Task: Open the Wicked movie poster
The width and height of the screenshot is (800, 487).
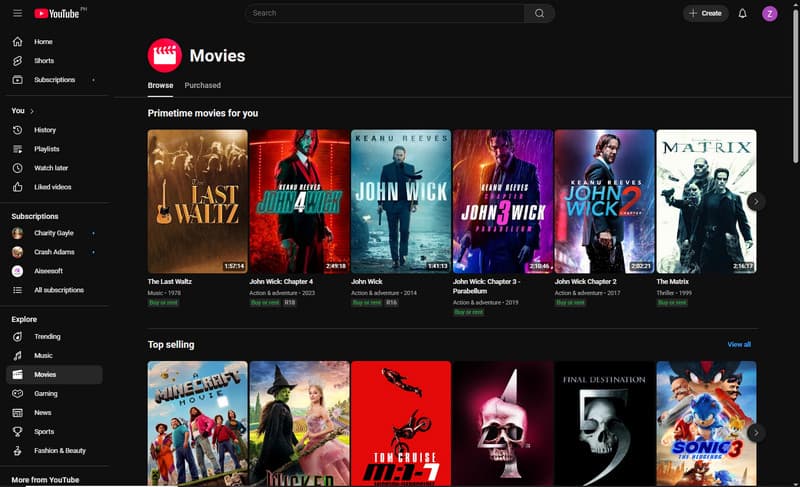Action: click(x=299, y=423)
